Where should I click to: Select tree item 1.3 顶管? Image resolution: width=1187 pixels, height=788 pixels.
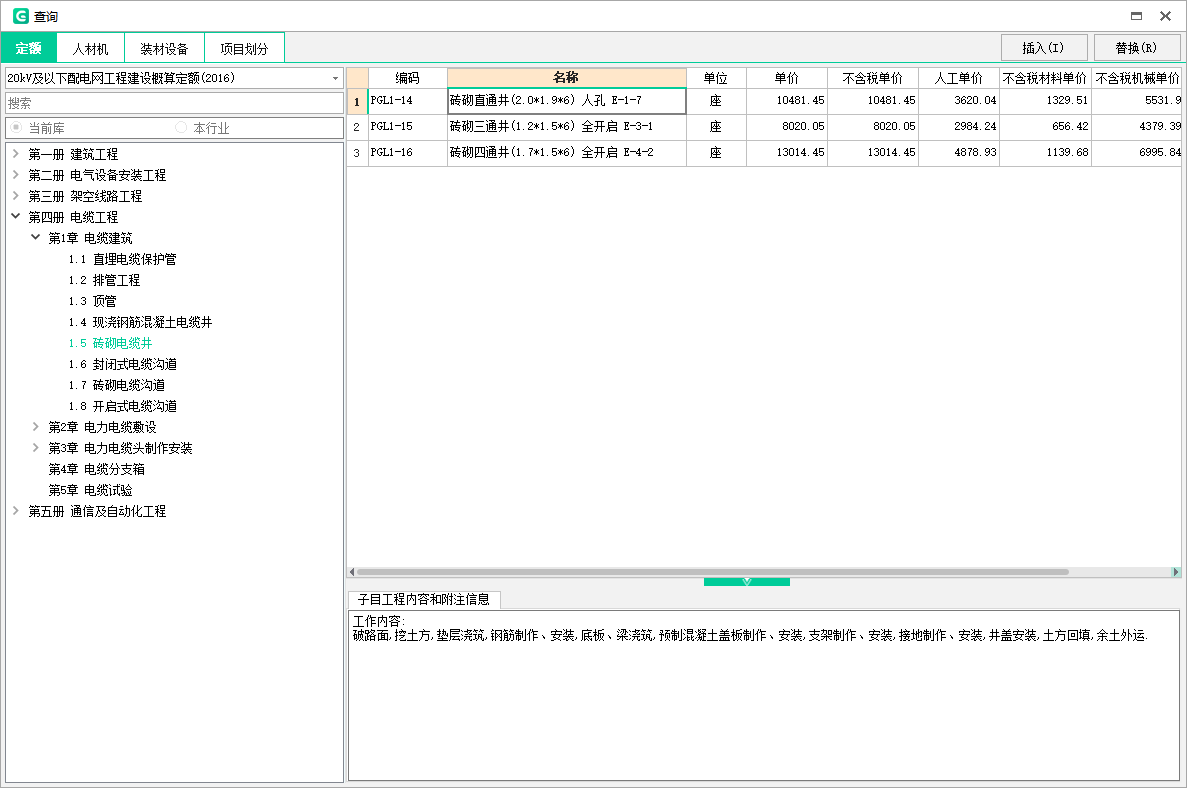pos(92,301)
